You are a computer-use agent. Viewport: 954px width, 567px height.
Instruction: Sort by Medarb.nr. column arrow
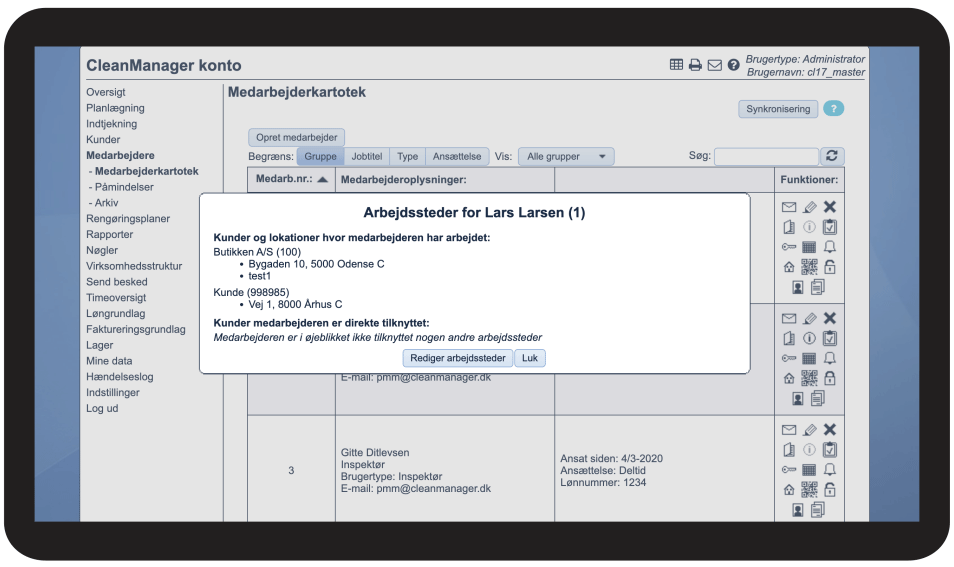coord(322,179)
